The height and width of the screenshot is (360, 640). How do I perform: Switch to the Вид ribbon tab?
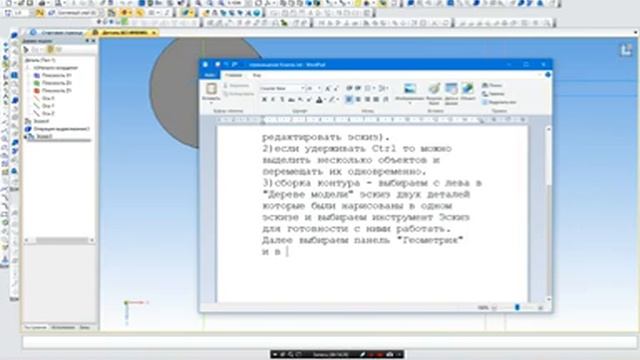256,75
